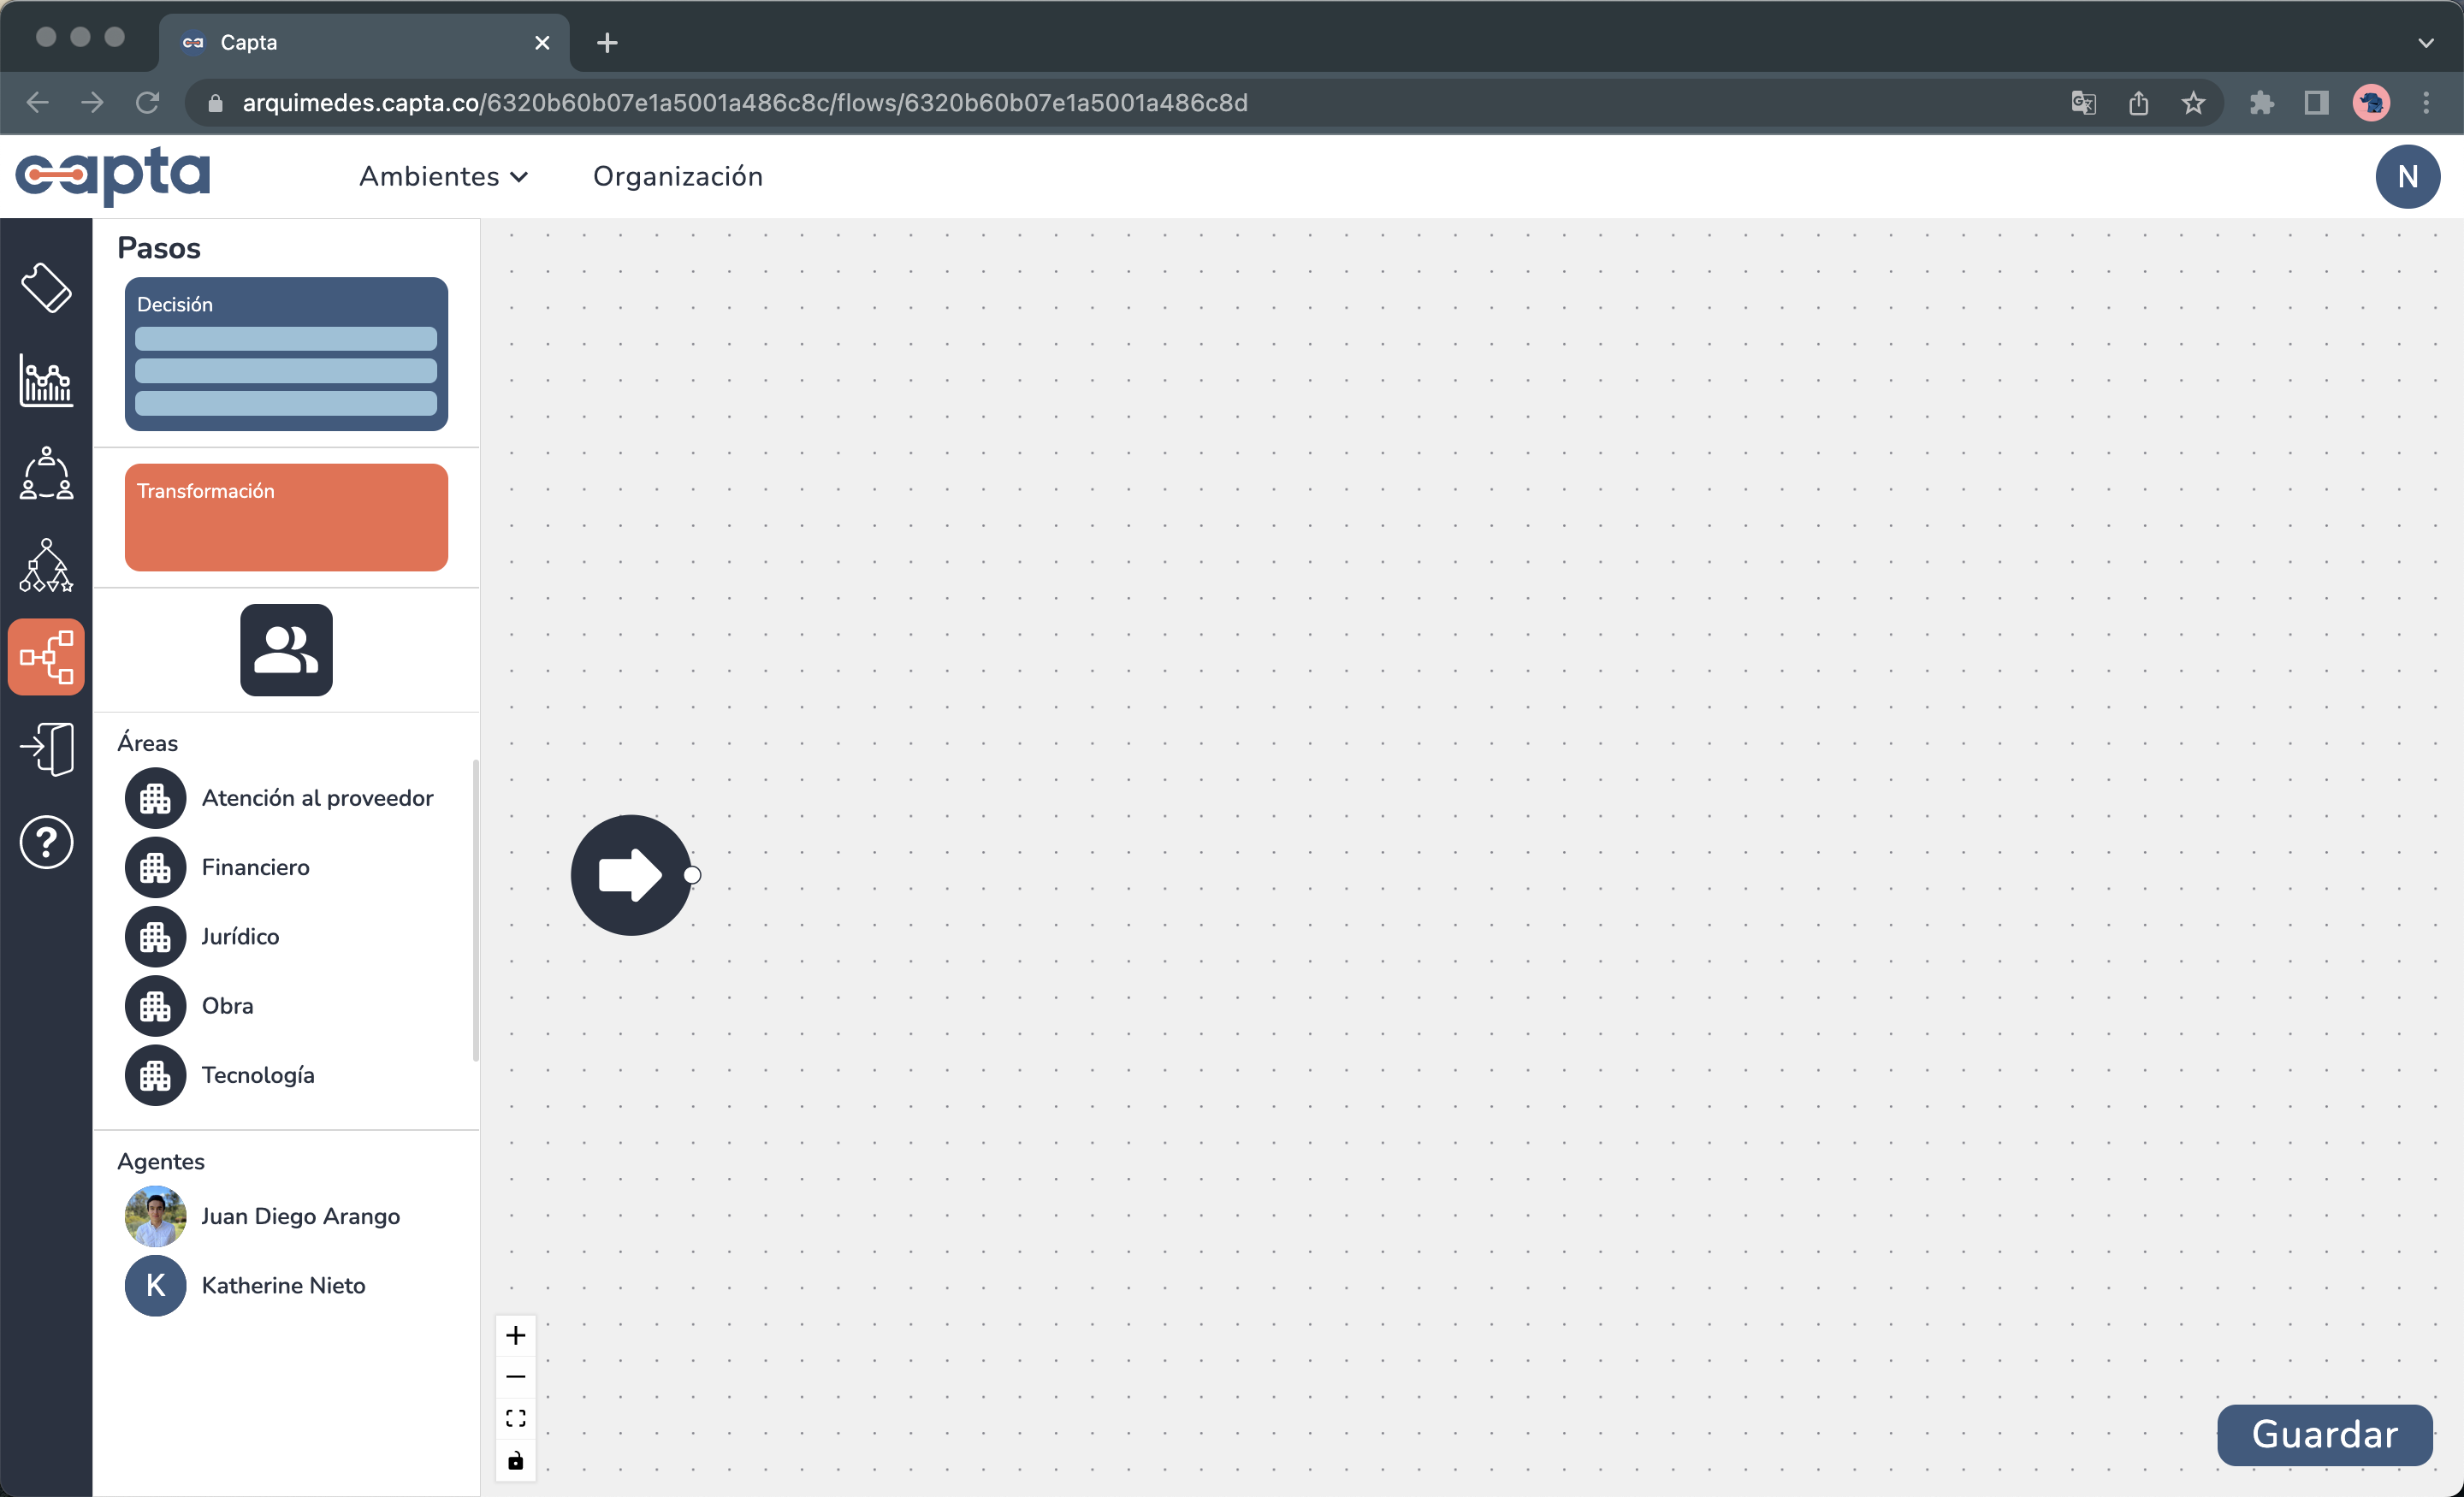Screen dimensions: 2464x1497
Task: Click the logout door sidebar icon
Action: point(46,749)
